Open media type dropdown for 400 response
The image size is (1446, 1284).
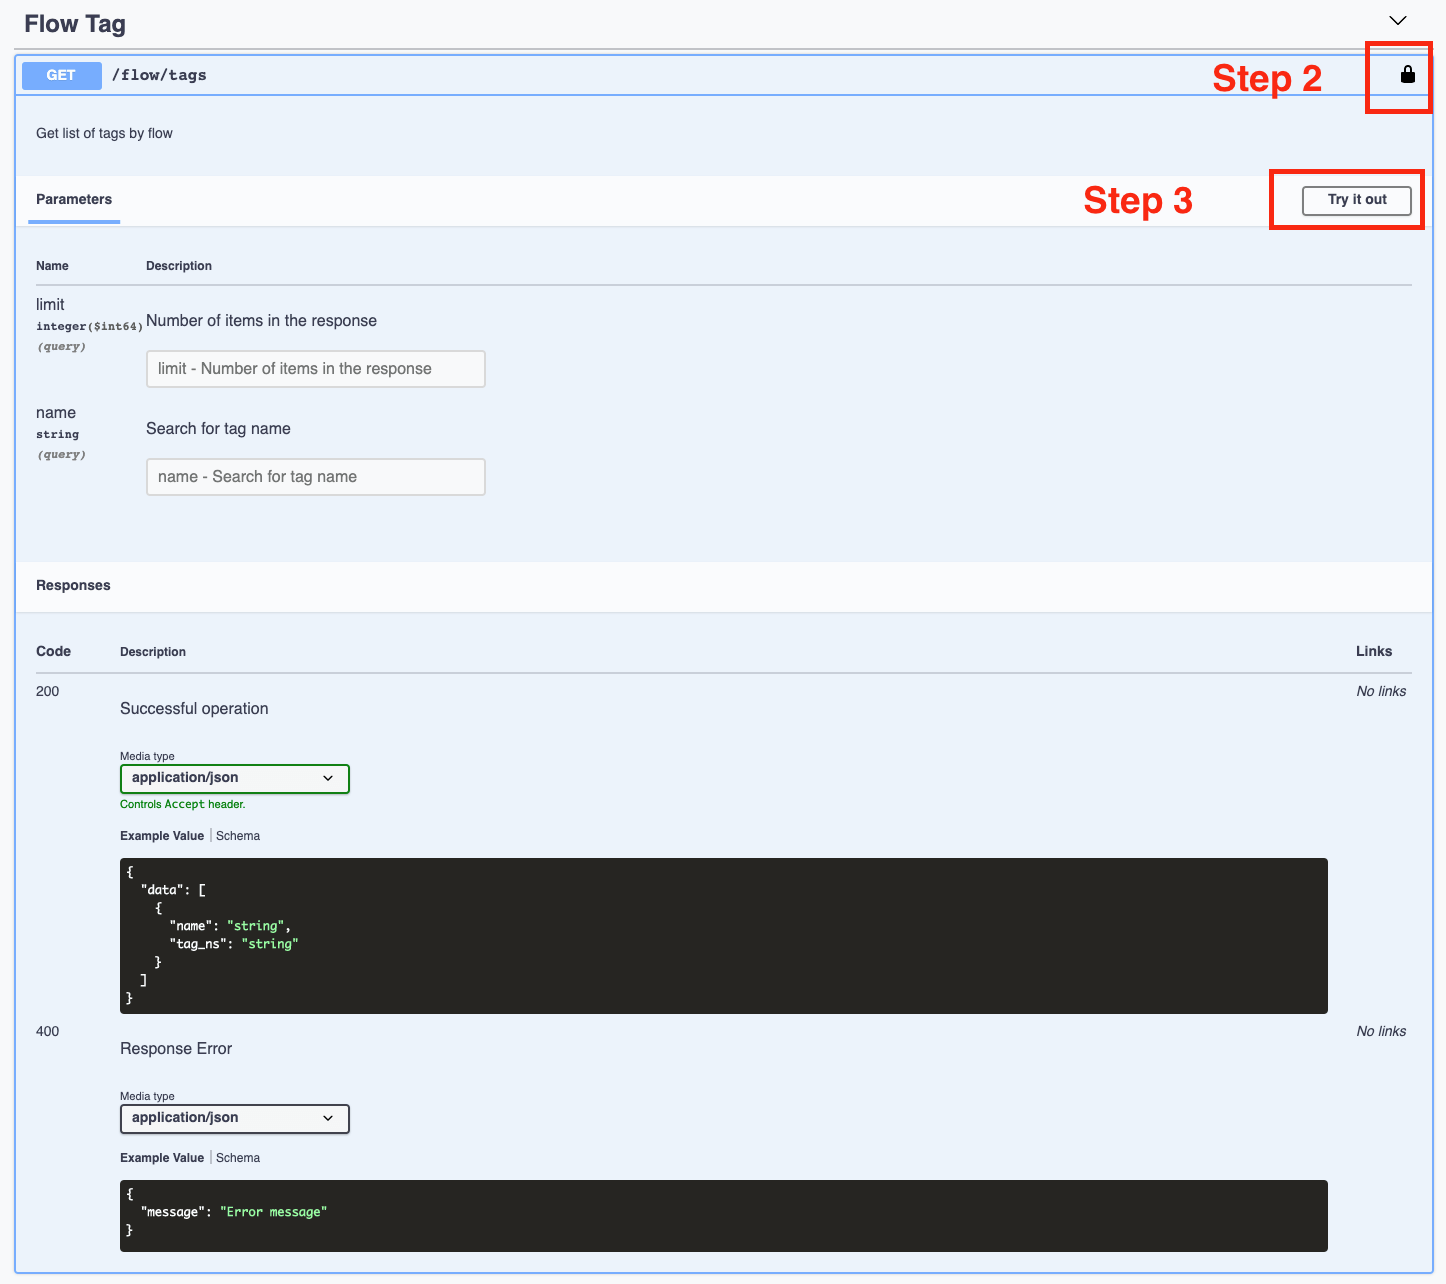click(x=235, y=1118)
